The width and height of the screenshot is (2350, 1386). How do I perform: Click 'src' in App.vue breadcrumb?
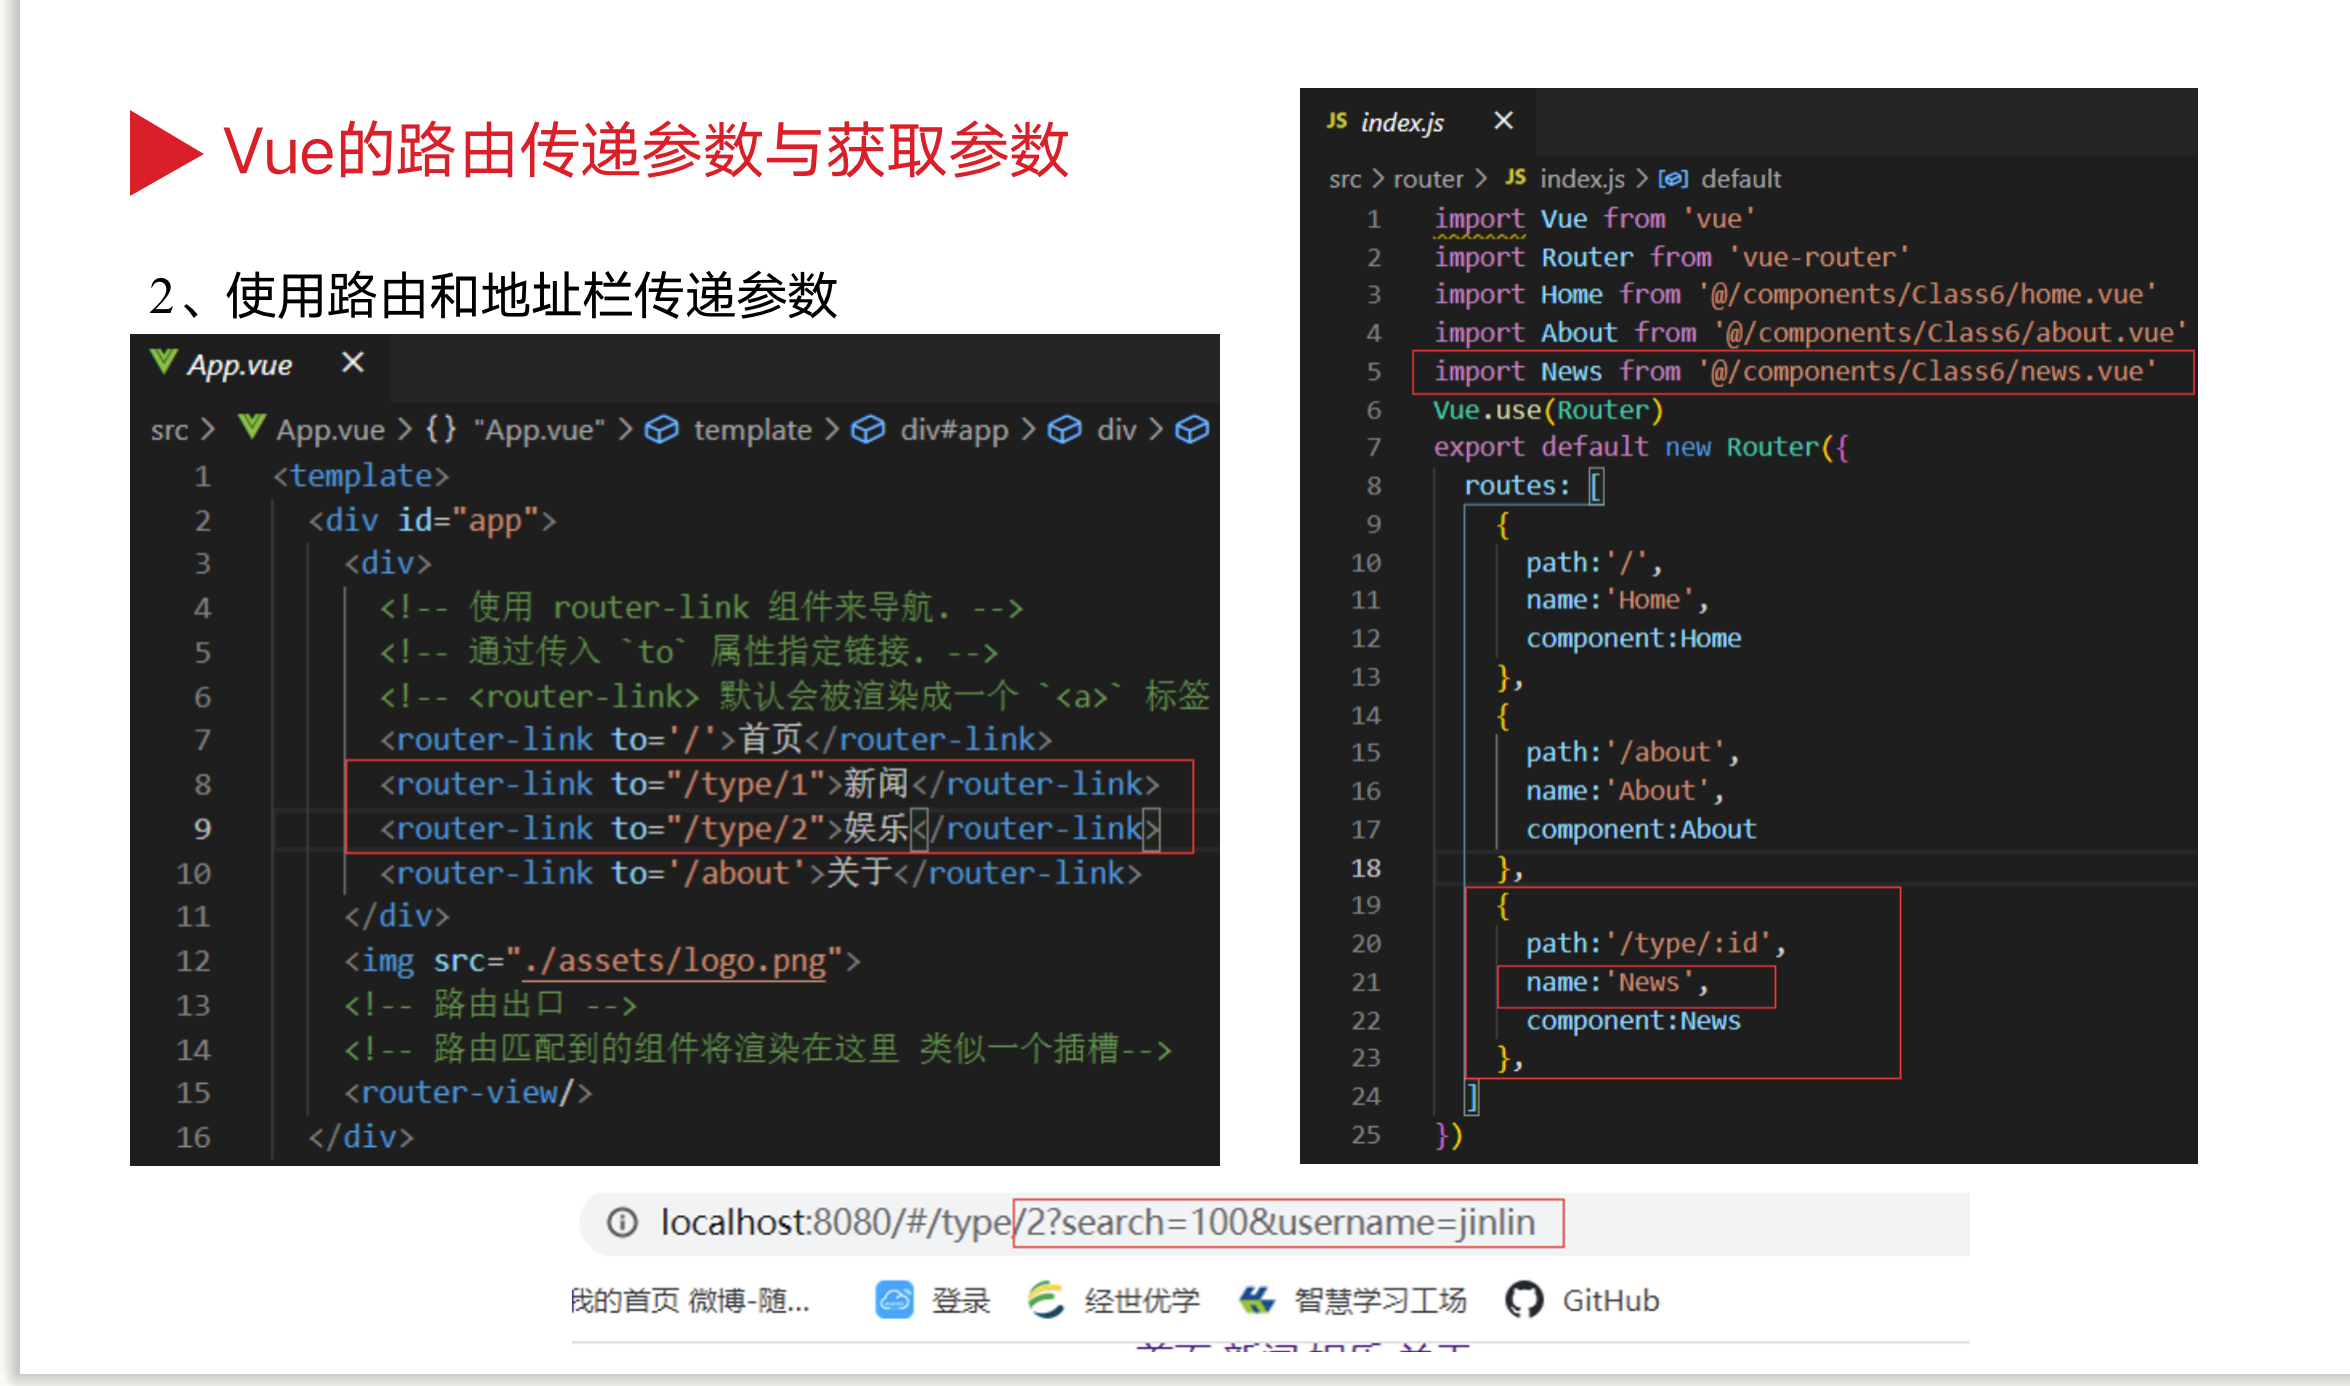coord(169,430)
